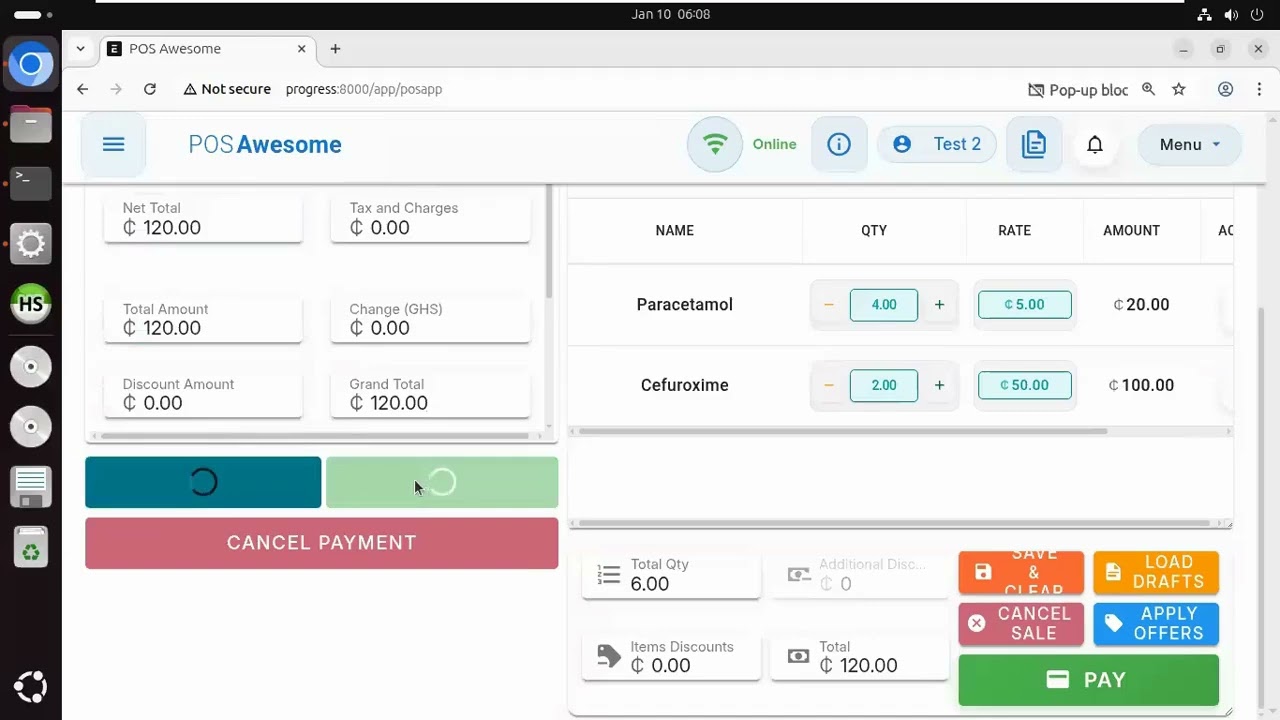Open the Test 2 user profile chip
Screen dimensions: 1280x720
[x=937, y=144]
